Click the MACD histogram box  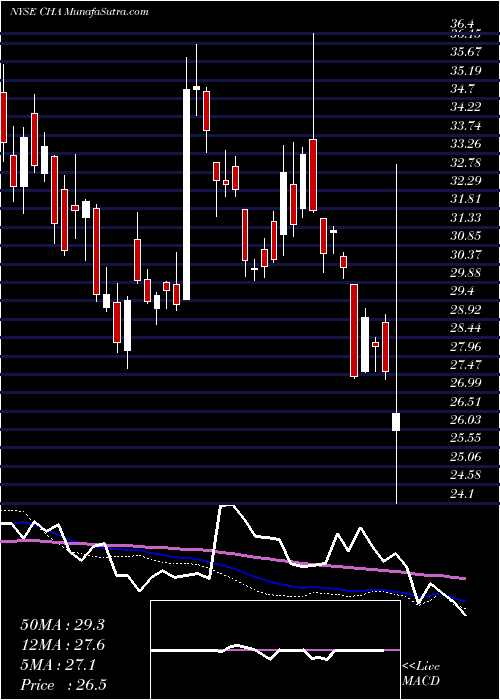click(x=275, y=650)
